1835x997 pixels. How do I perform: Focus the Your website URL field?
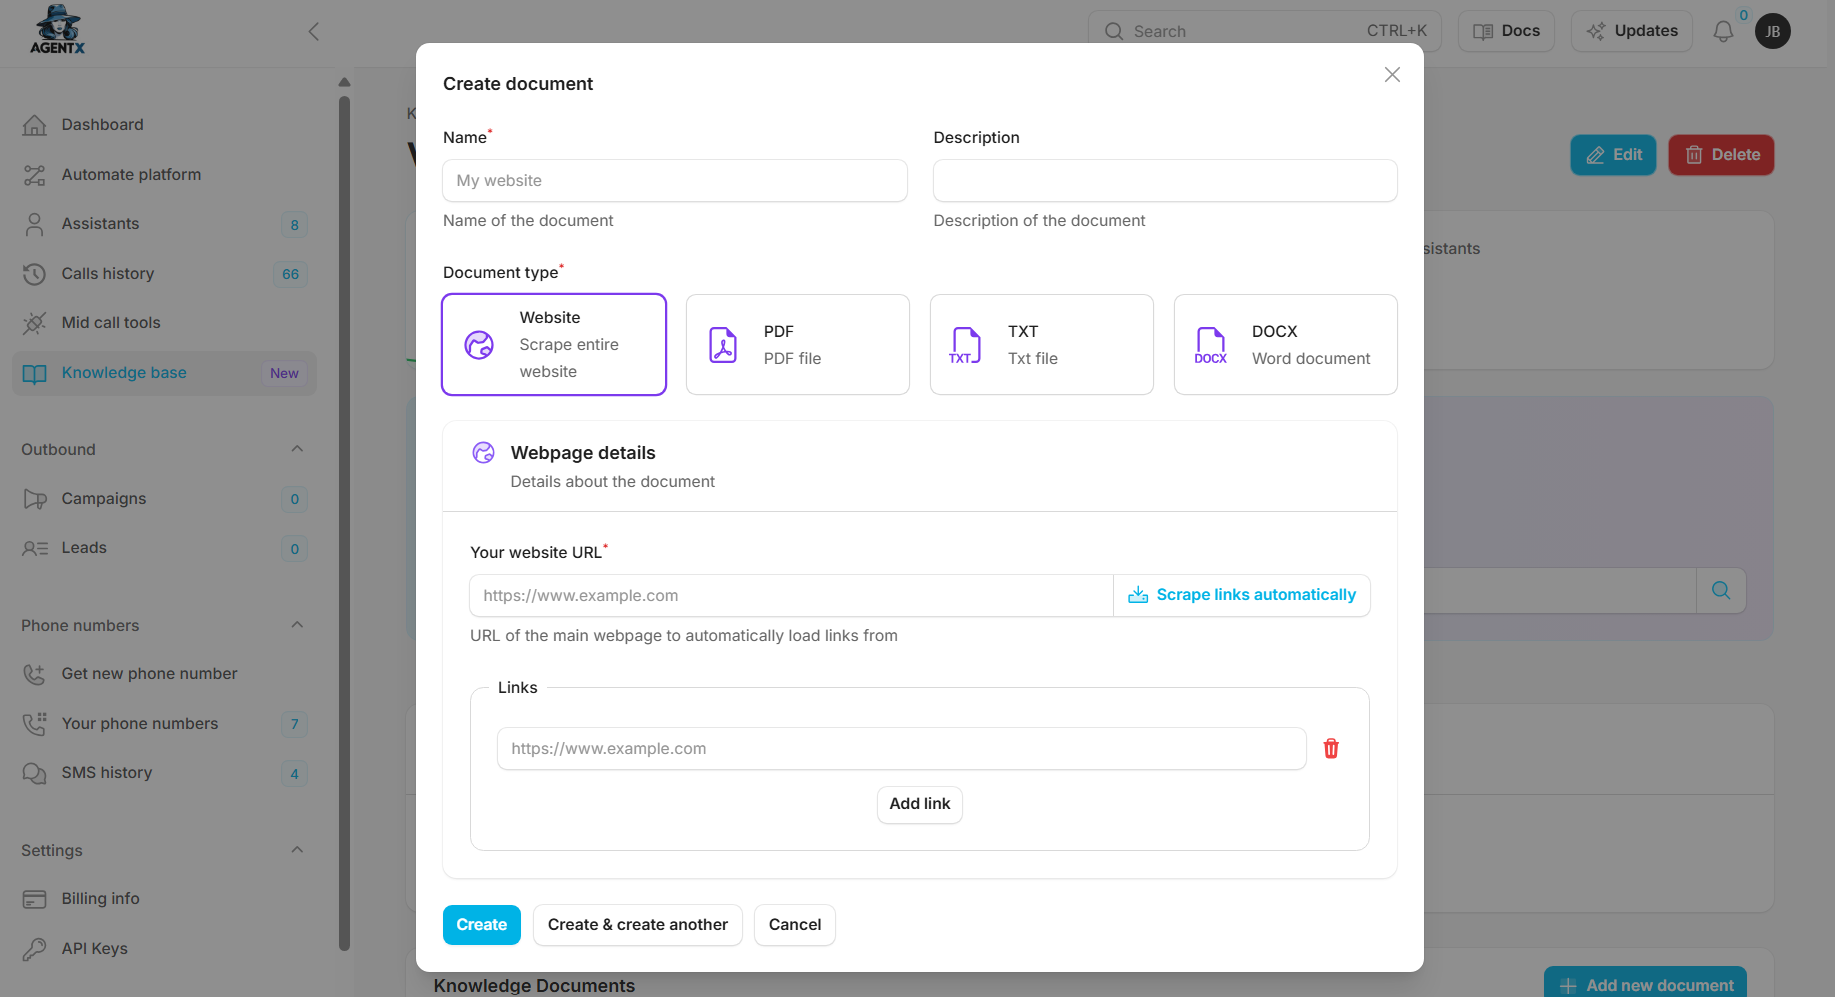click(x=790, y=596)
